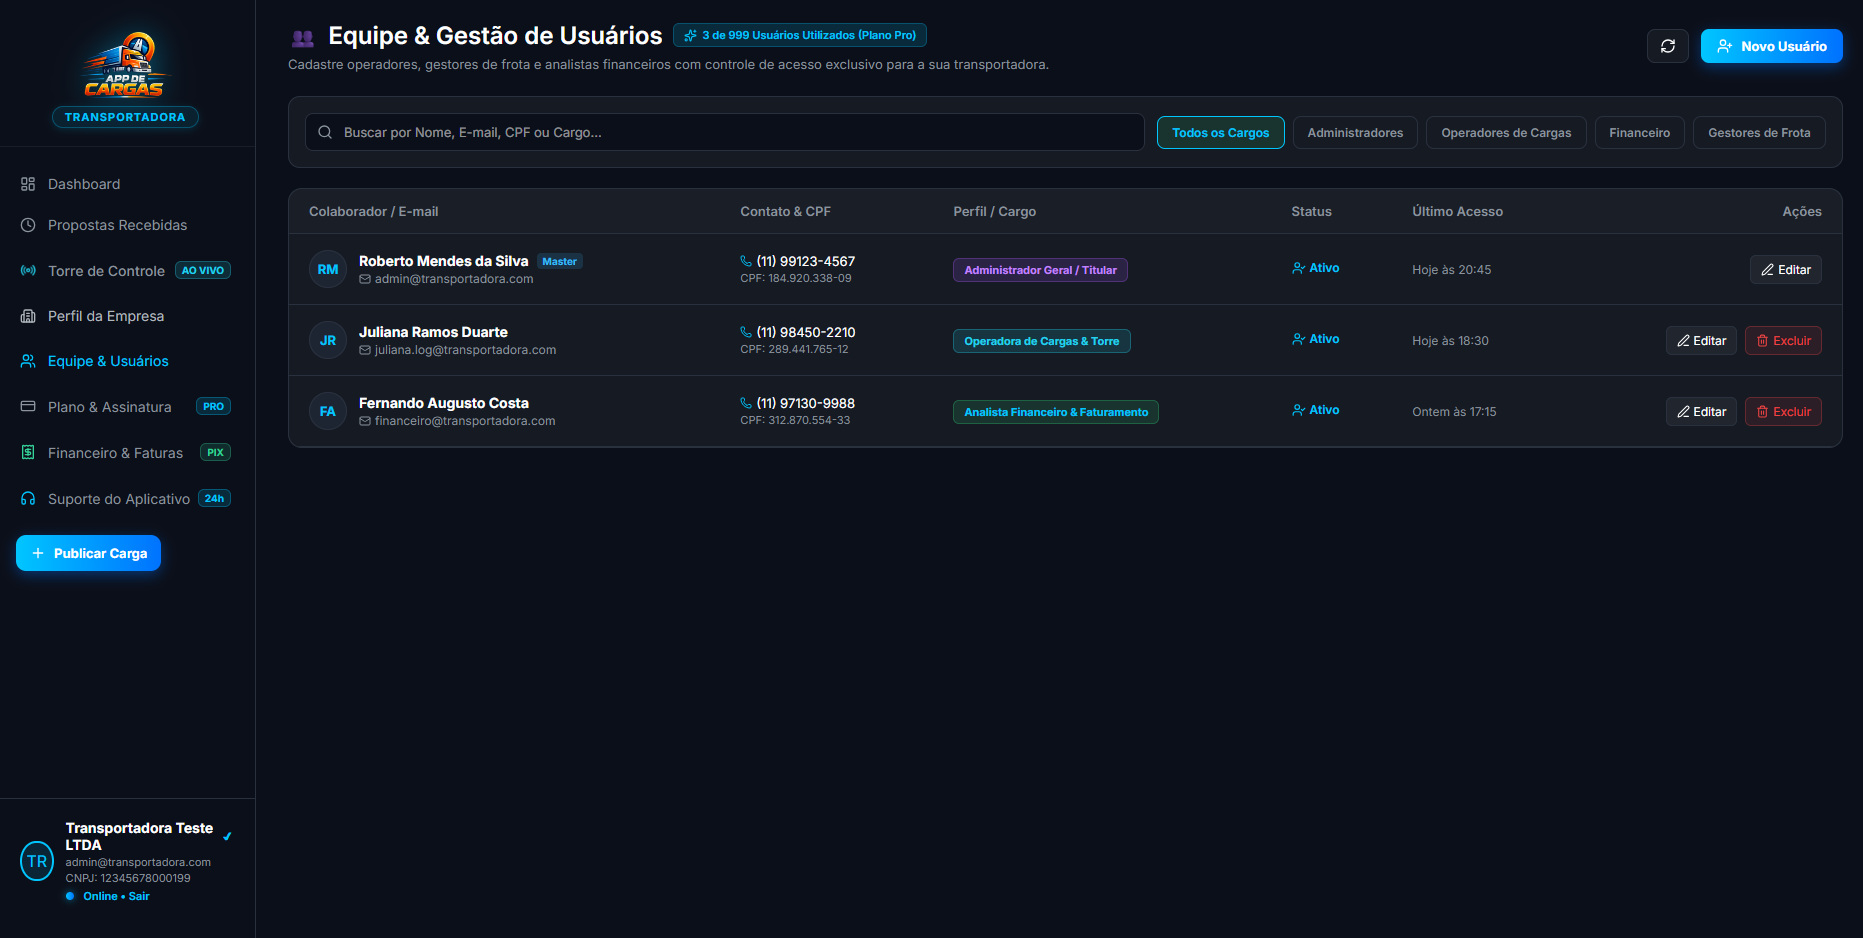
Task: Click the 3 de 999 Usuários Utilizados badge
Action: (x=799, y=35)
